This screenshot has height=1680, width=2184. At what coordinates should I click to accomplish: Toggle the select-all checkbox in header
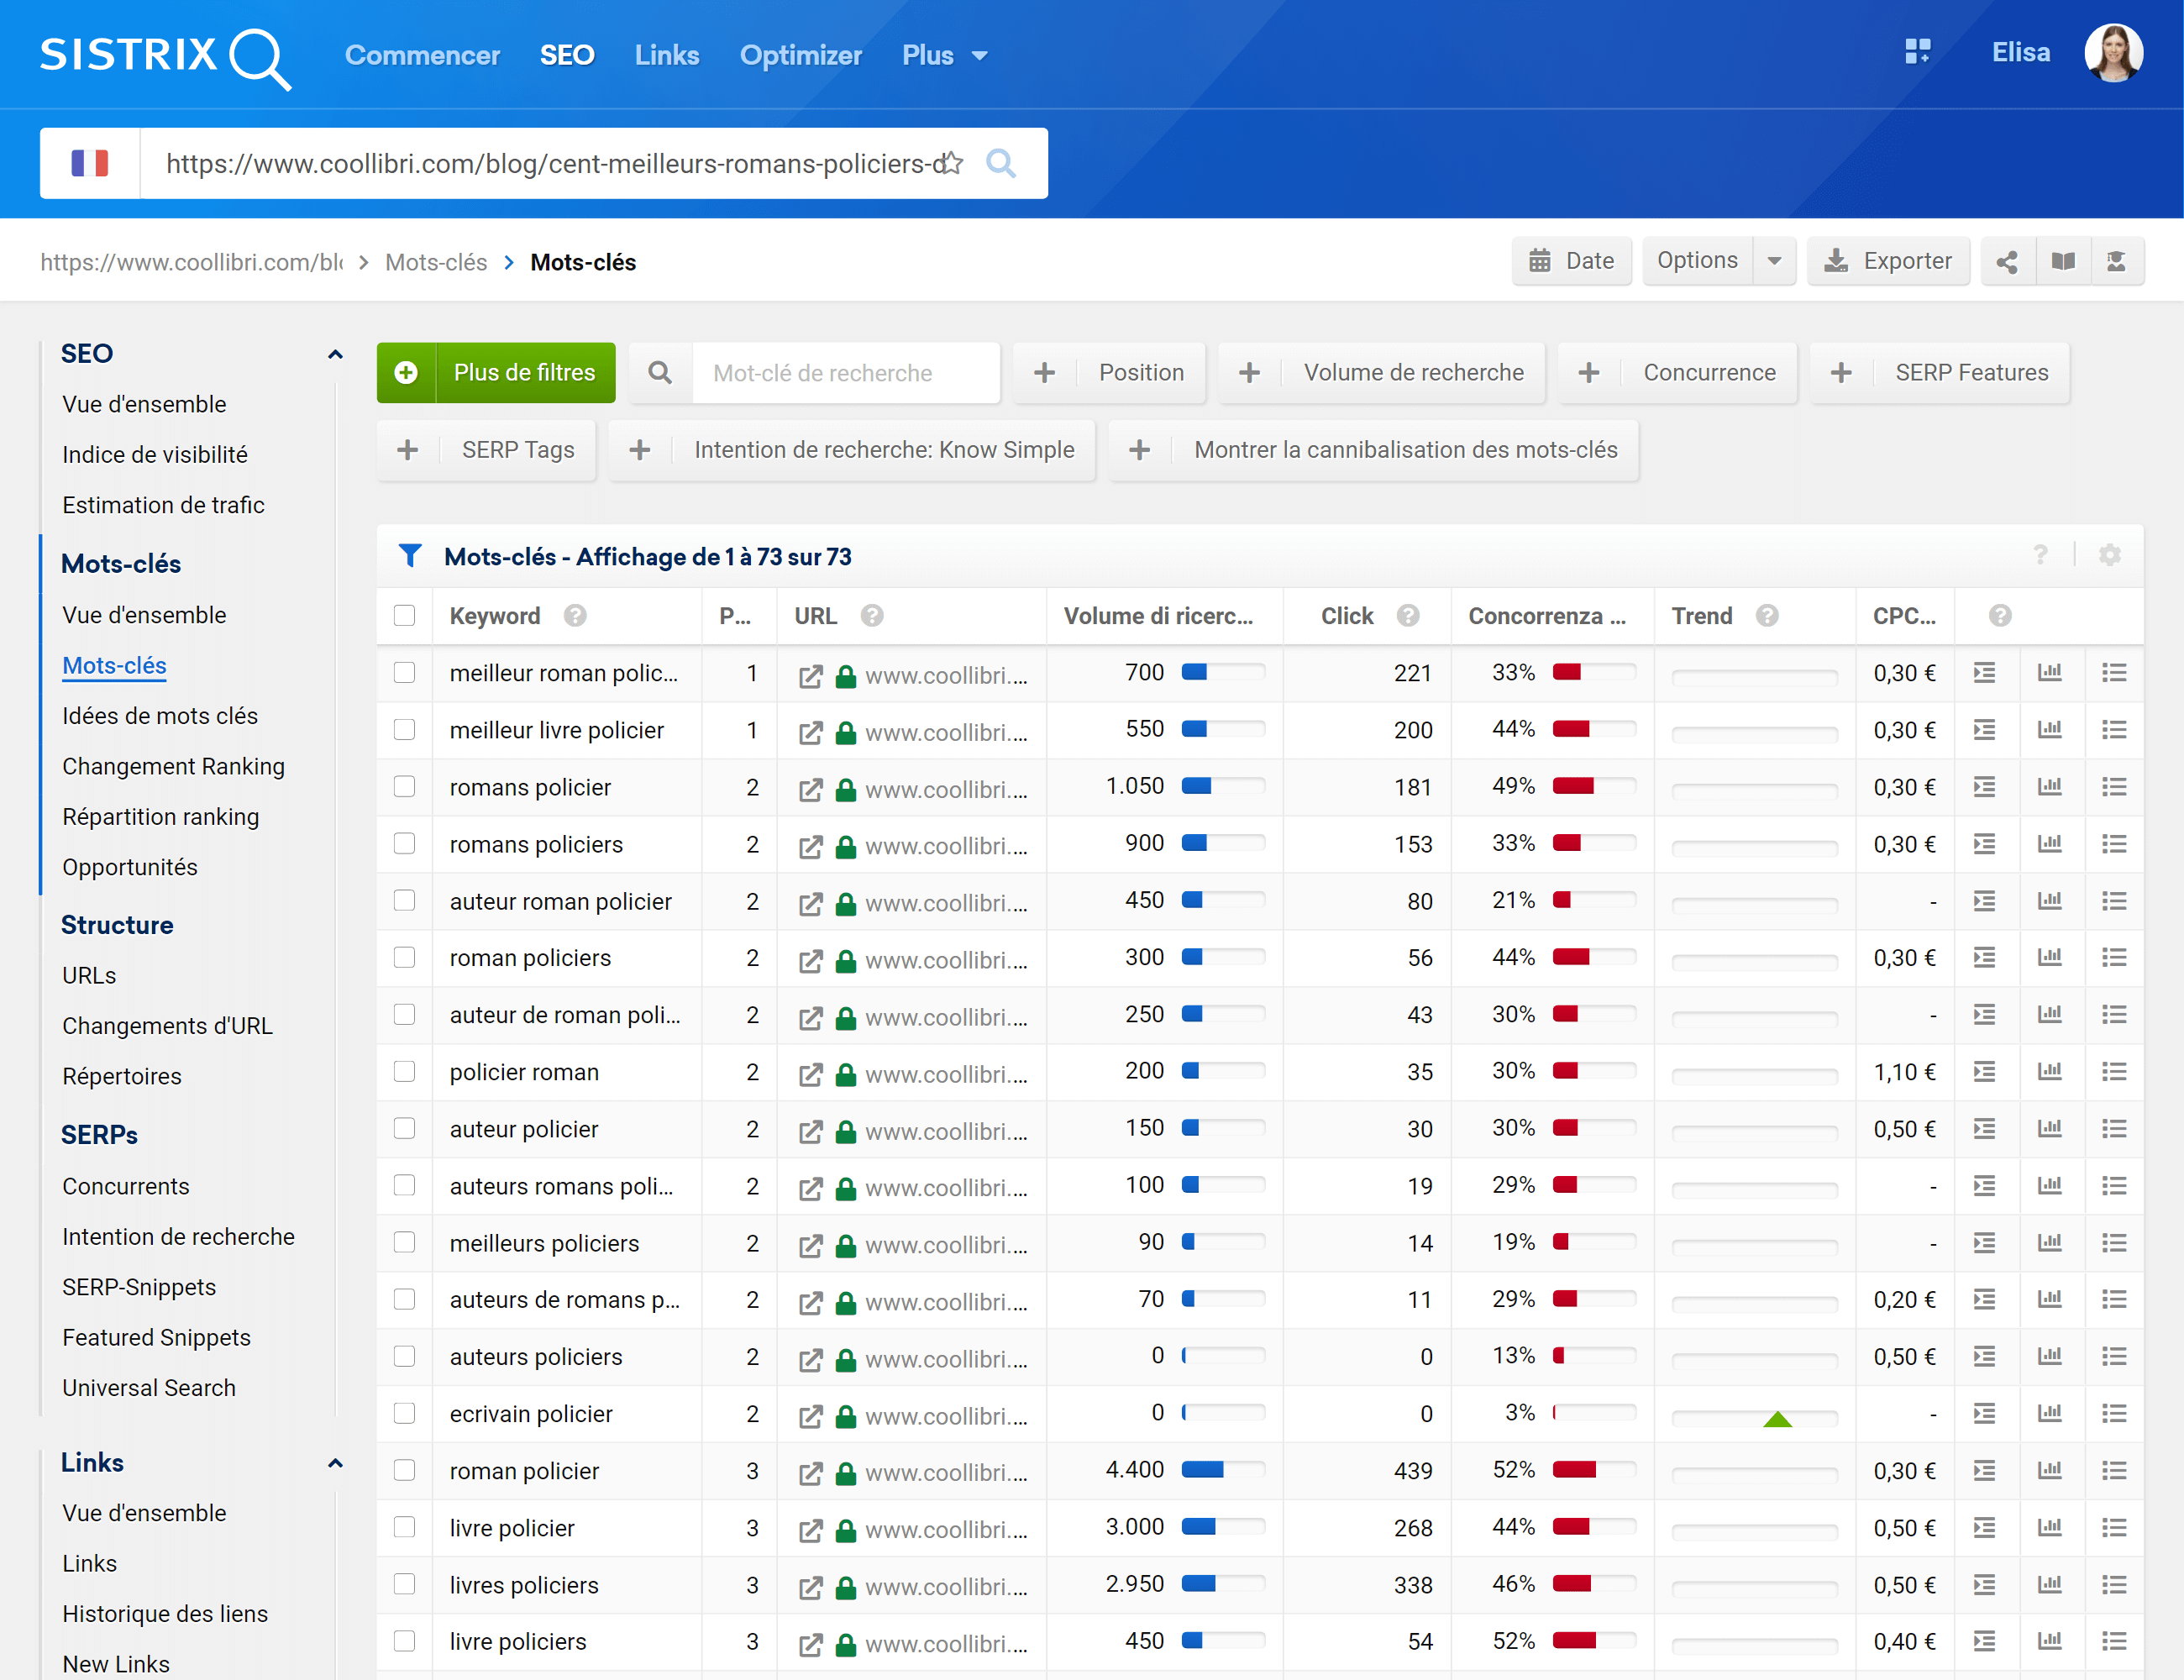pos(404,615)
